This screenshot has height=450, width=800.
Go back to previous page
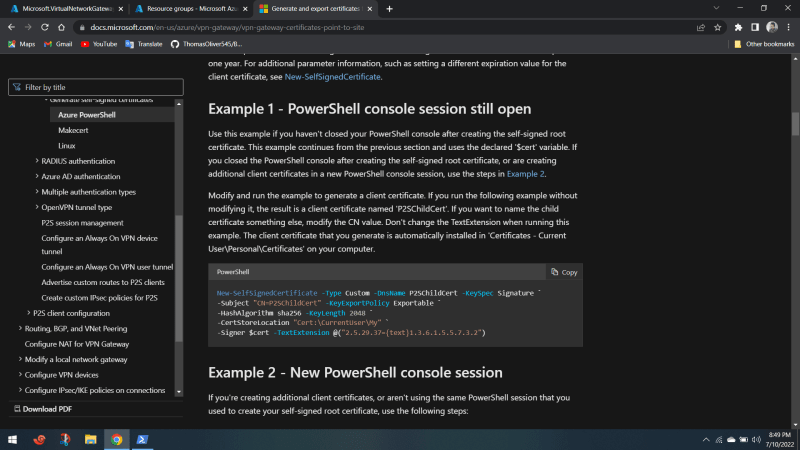[x=11, y=27]
